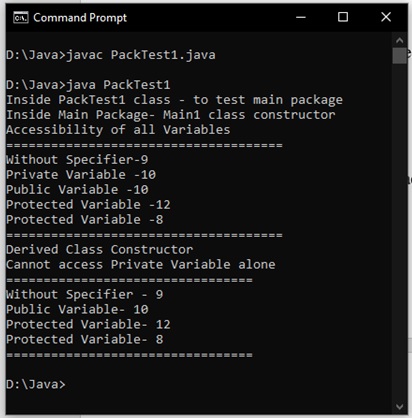The width and height of the screenshot is (412, 418).
Task: Click the vertical scrollbar thumb
Action: click(x=399, y=55)
